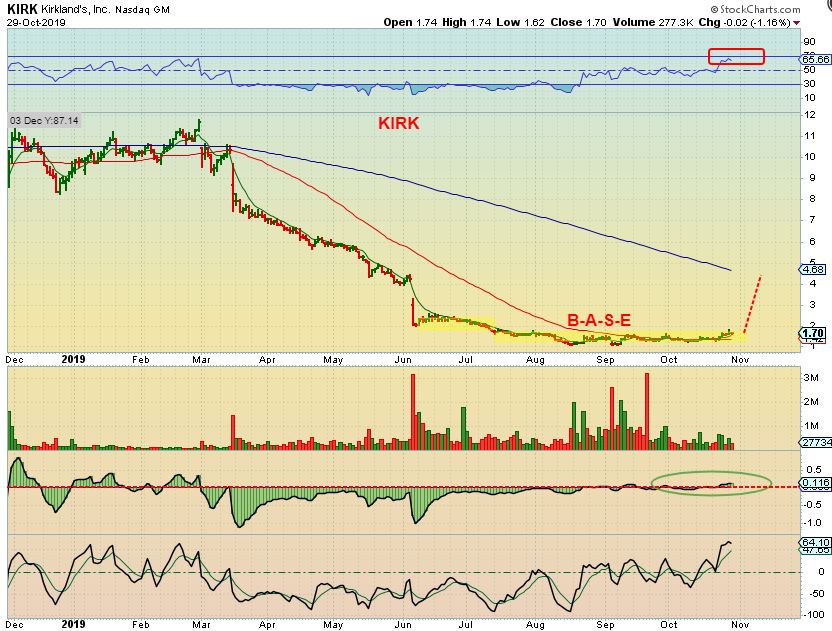This screenshot has width=832, height=631.
Task: Click the 30 level on RSI axis
Action: [809, 84]
